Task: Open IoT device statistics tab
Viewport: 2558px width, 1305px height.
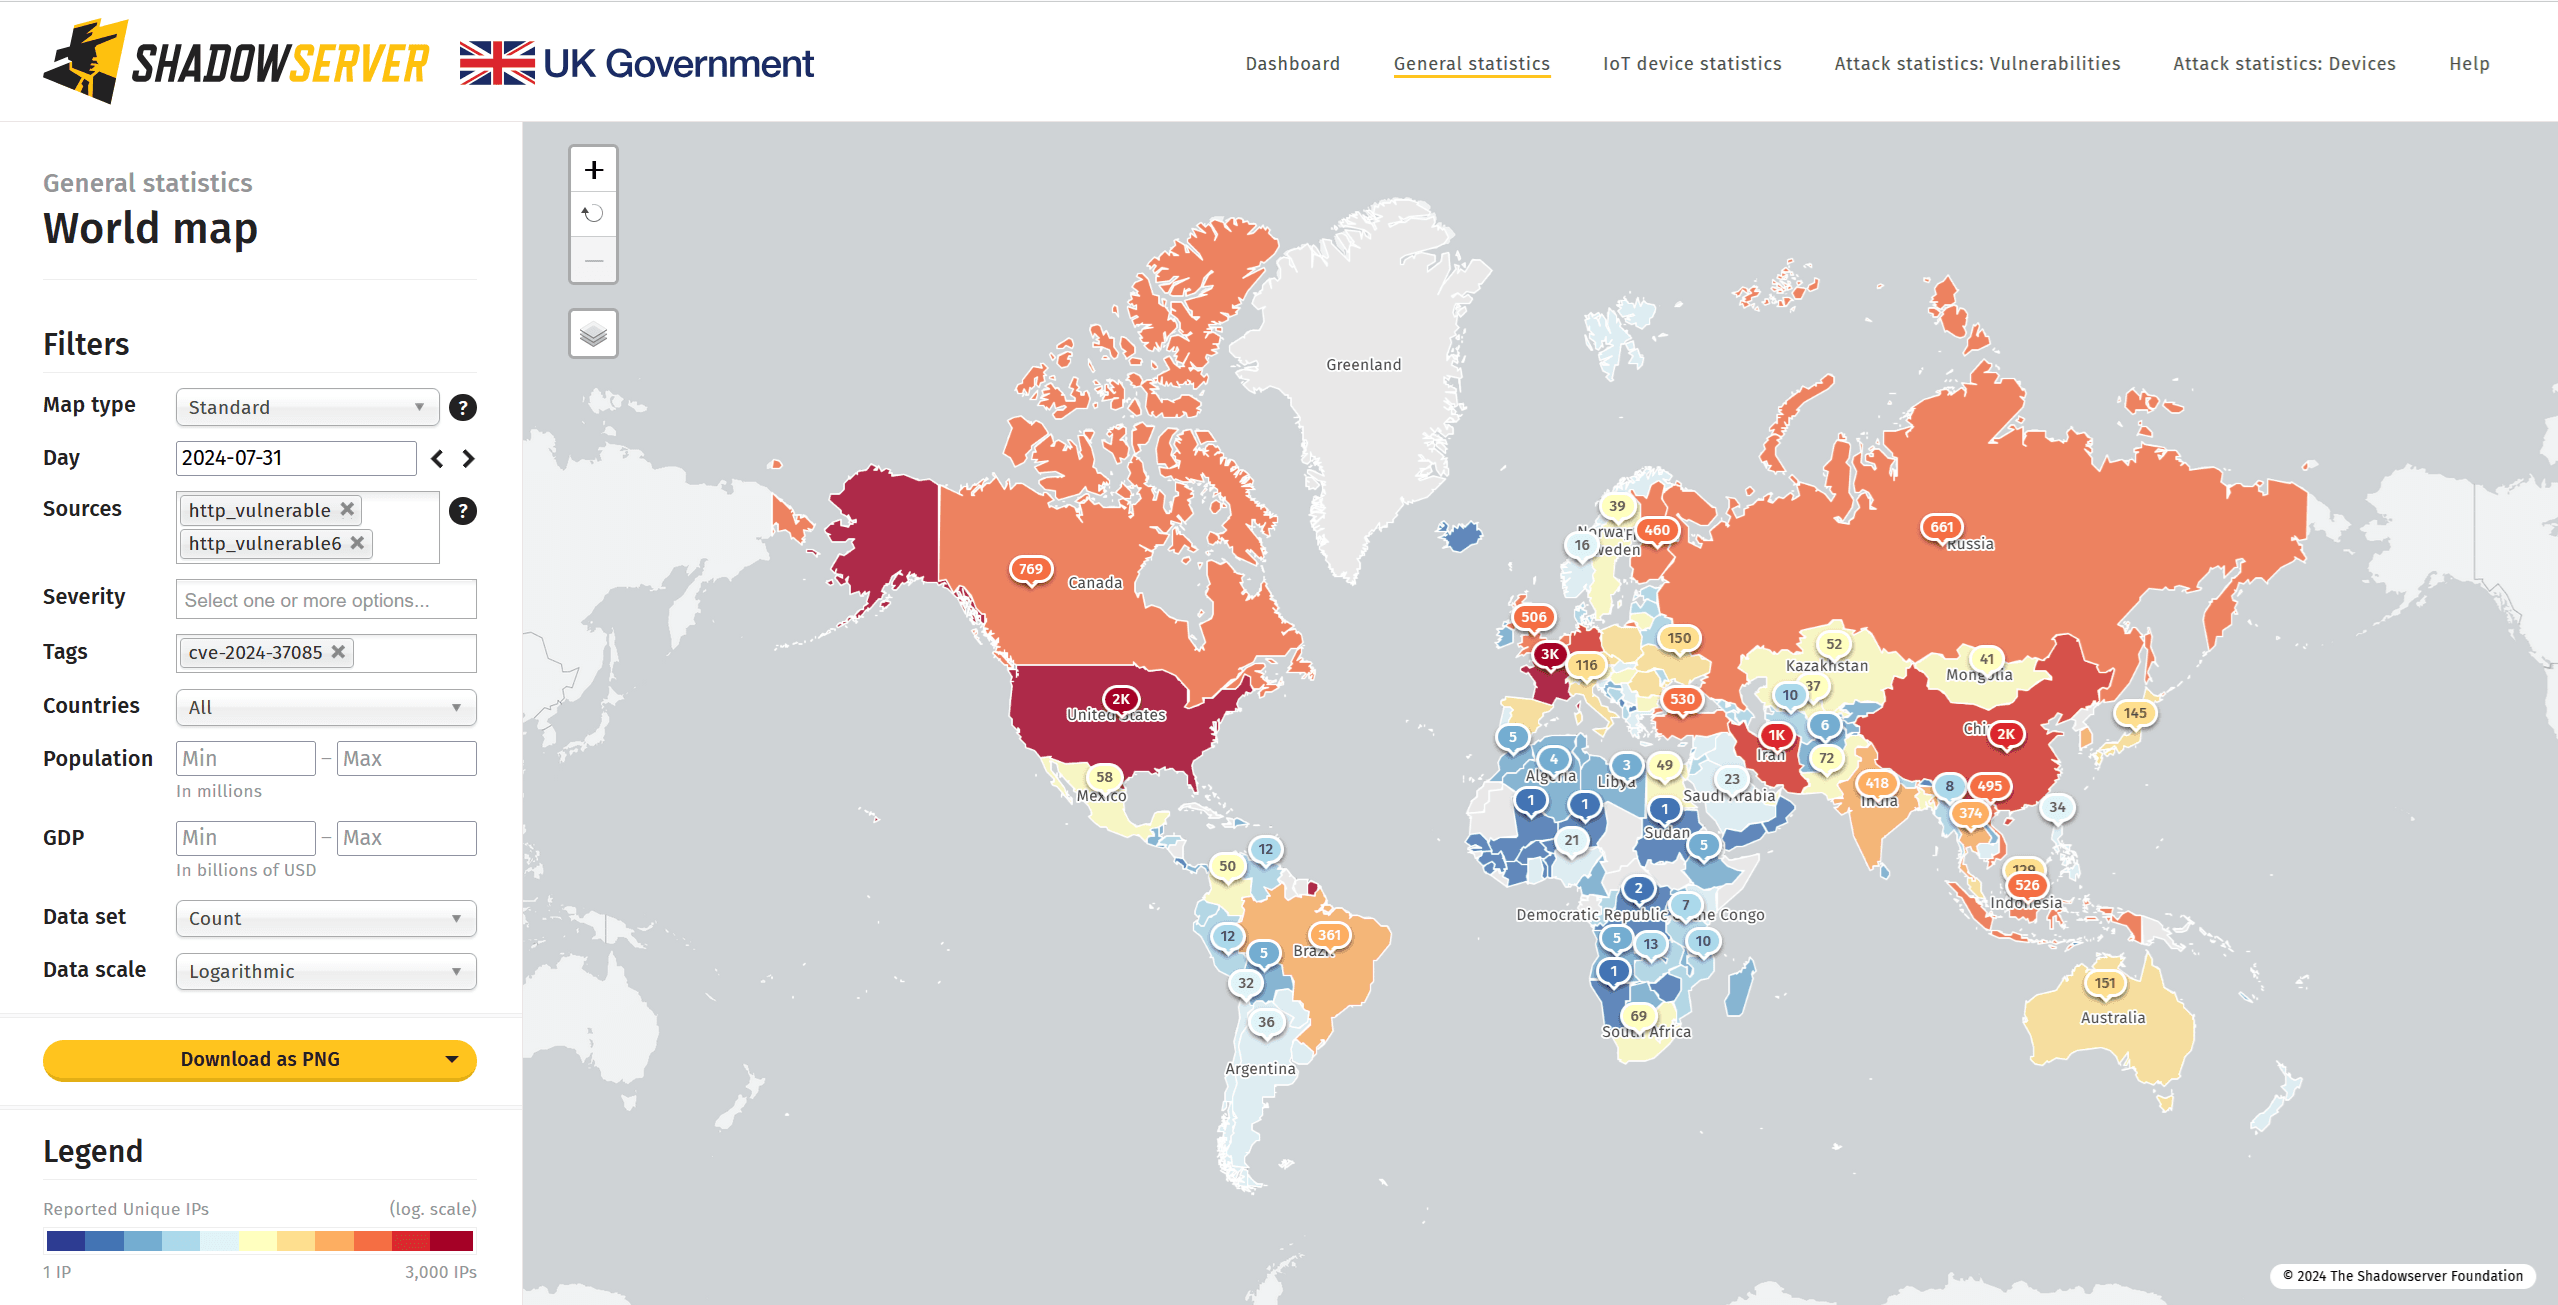Action: tap(1692, 64)
